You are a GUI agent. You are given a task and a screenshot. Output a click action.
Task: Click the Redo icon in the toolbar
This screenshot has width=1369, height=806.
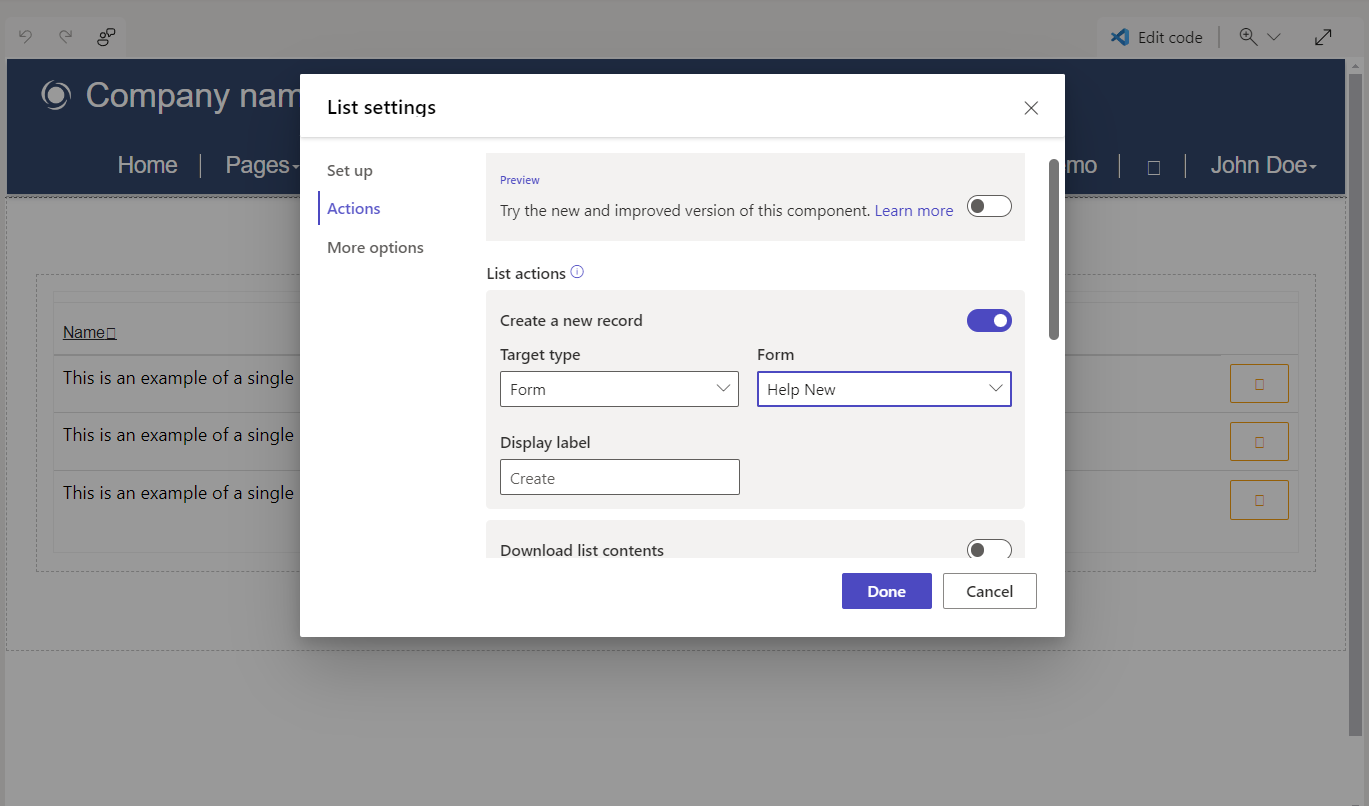64,37
